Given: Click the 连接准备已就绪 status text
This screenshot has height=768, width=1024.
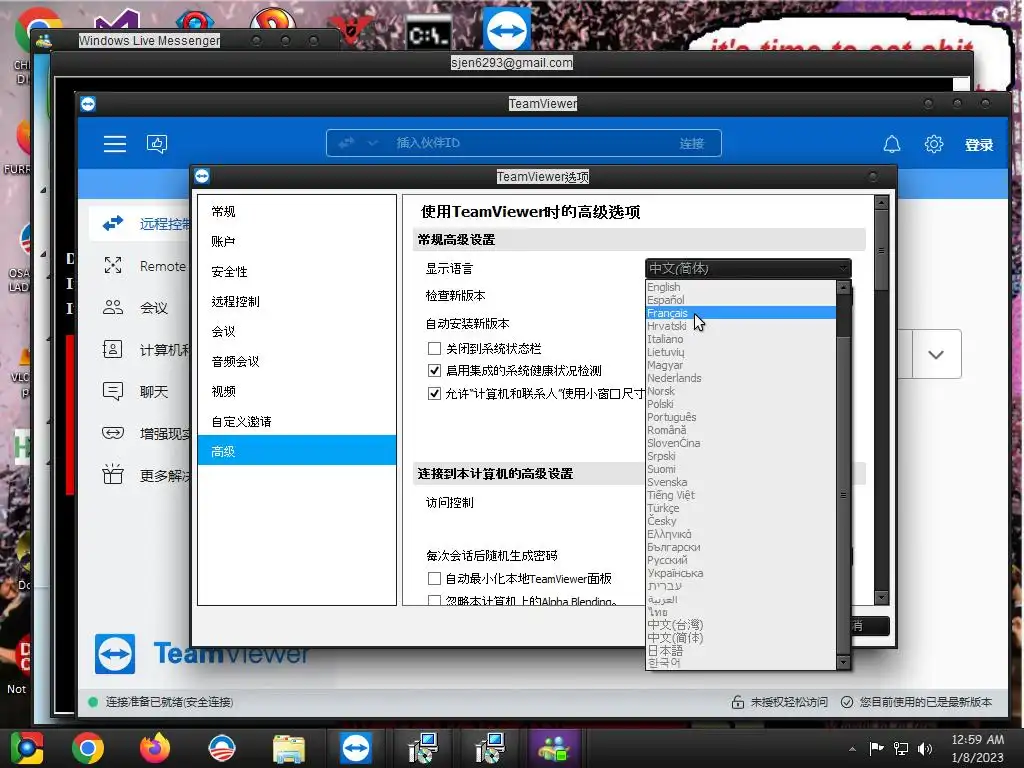Looking at the screenshot, I should pyautogui.click(x=169, y=702).
